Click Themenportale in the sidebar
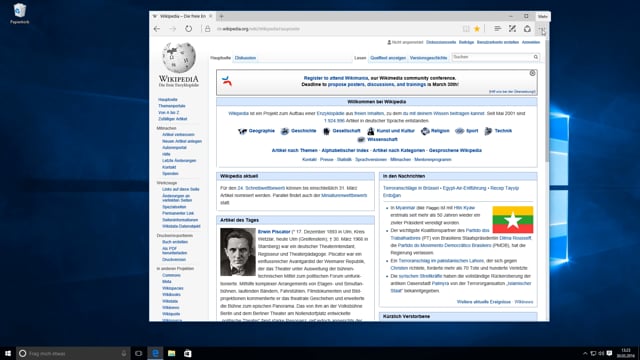The height and width of the screenshot is (360, 640). coord(172,106)
